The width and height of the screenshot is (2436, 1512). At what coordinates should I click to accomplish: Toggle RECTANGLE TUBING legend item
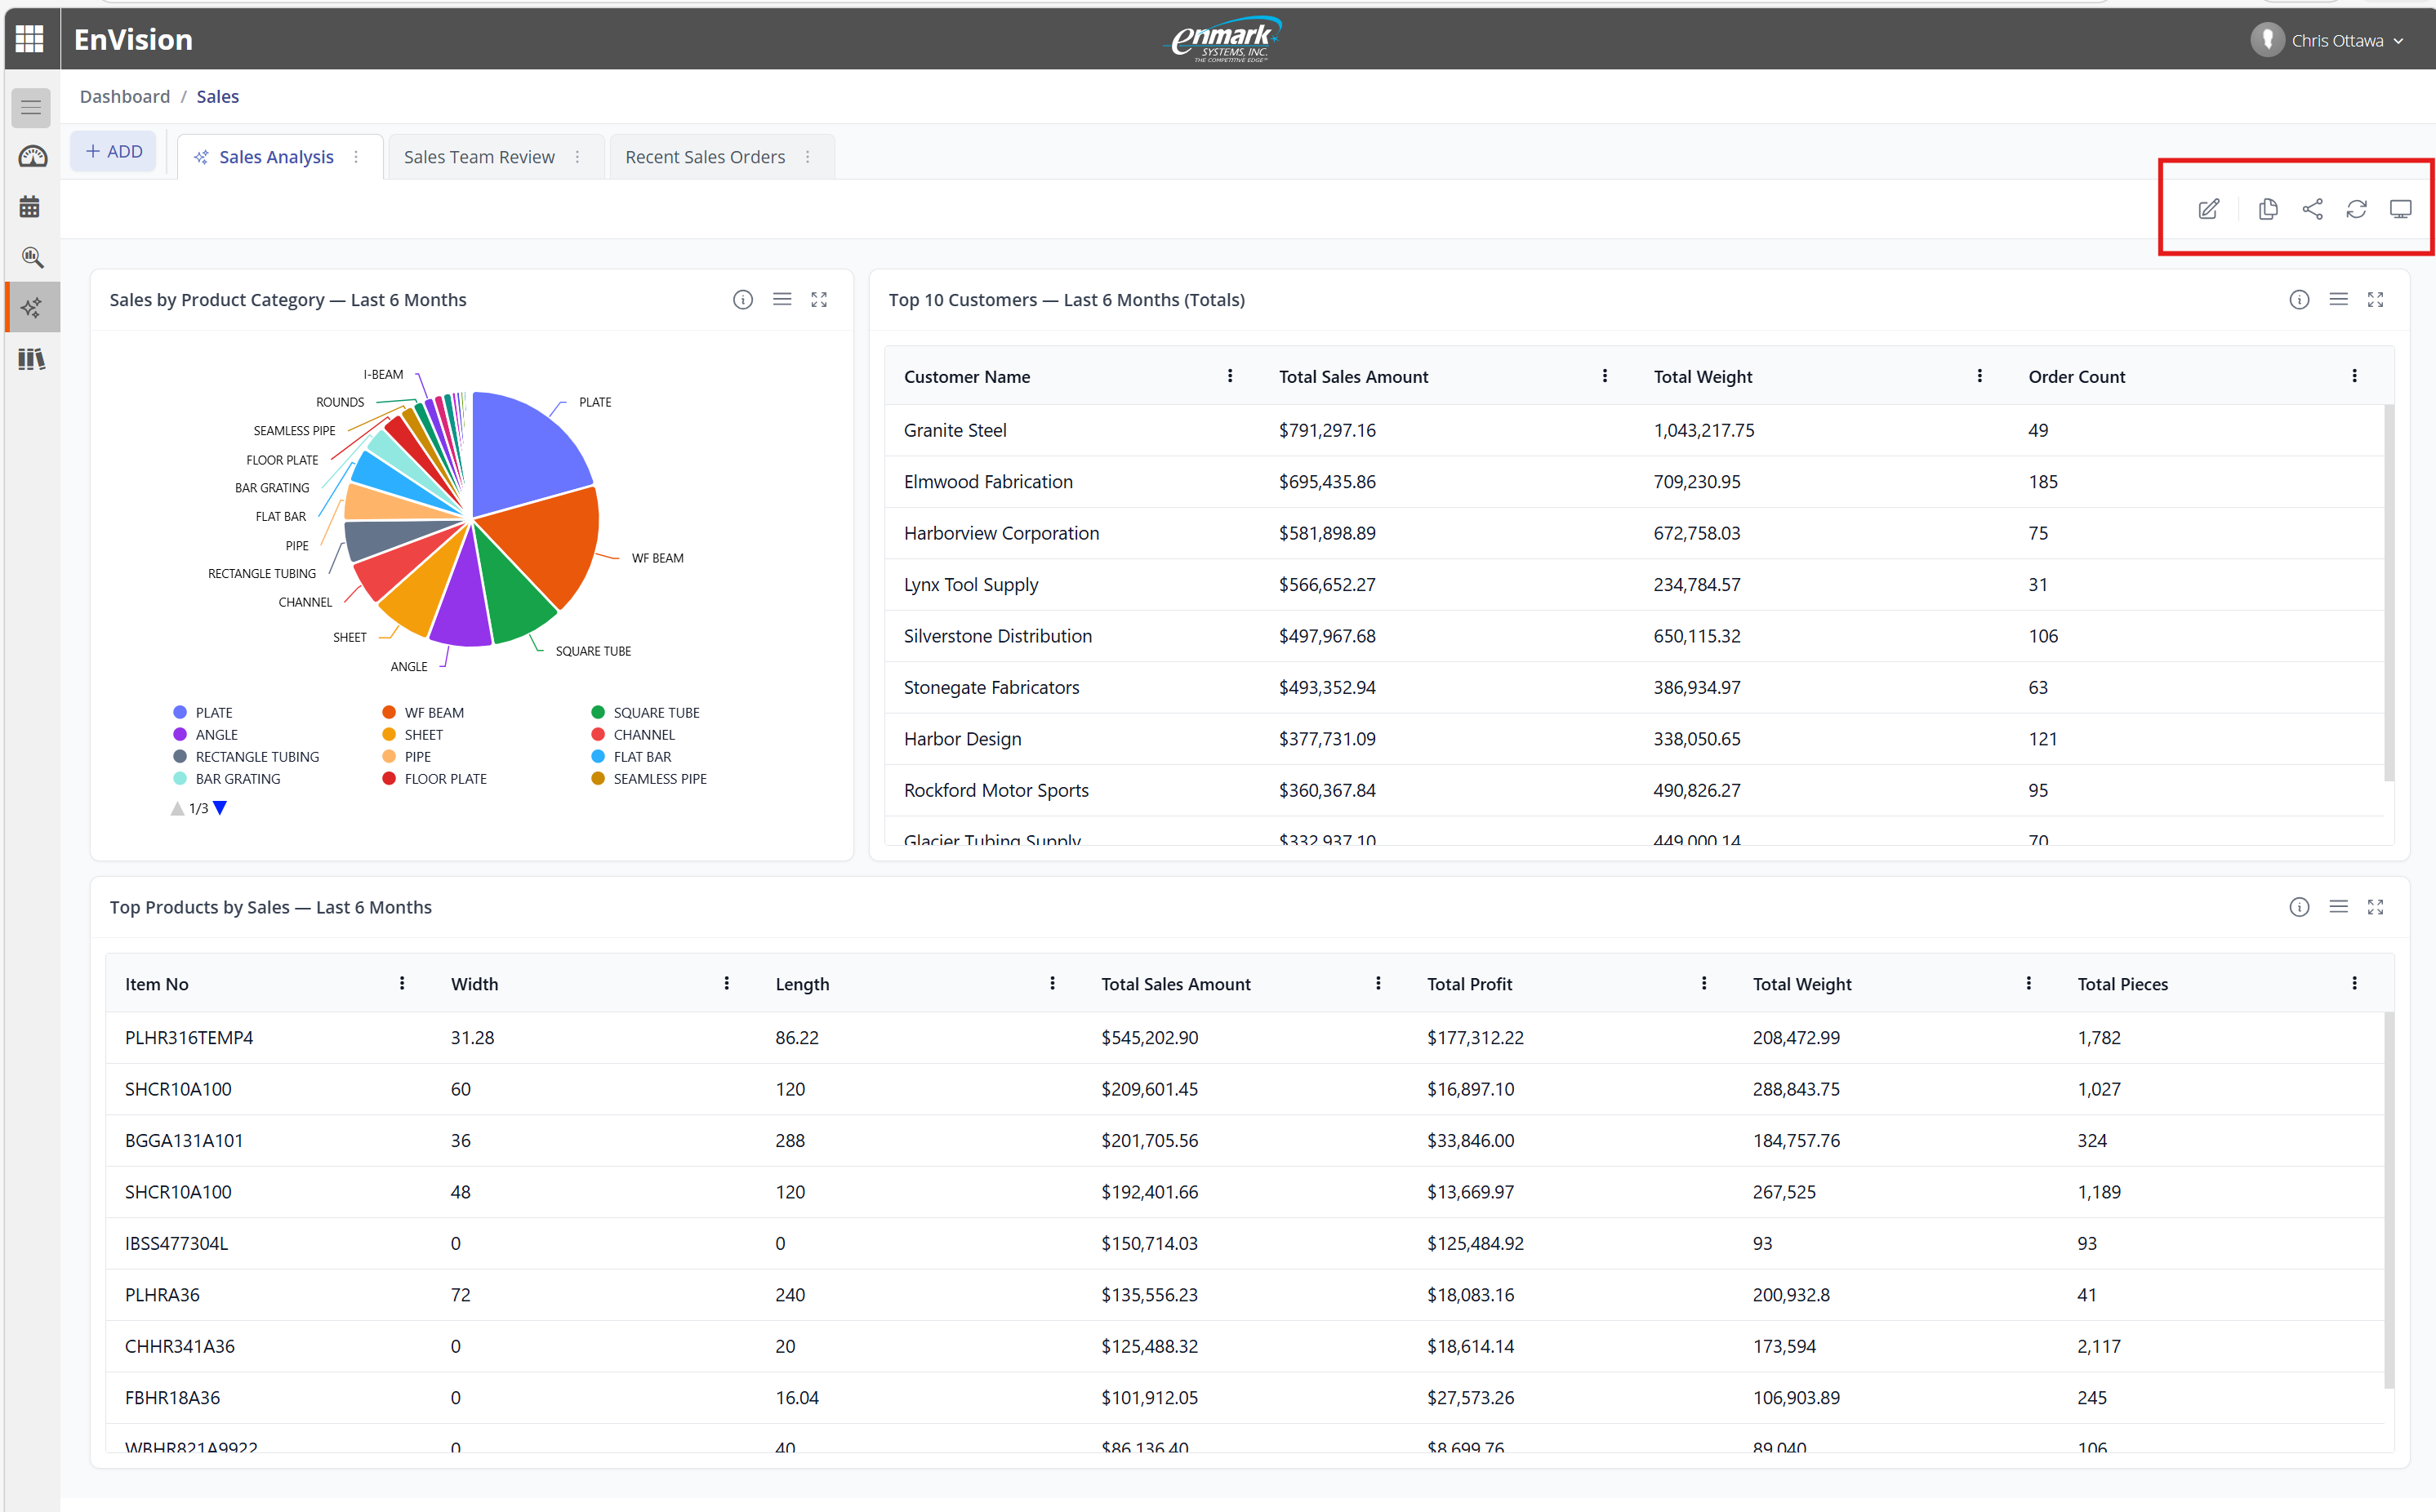click(x=246, y=756)
